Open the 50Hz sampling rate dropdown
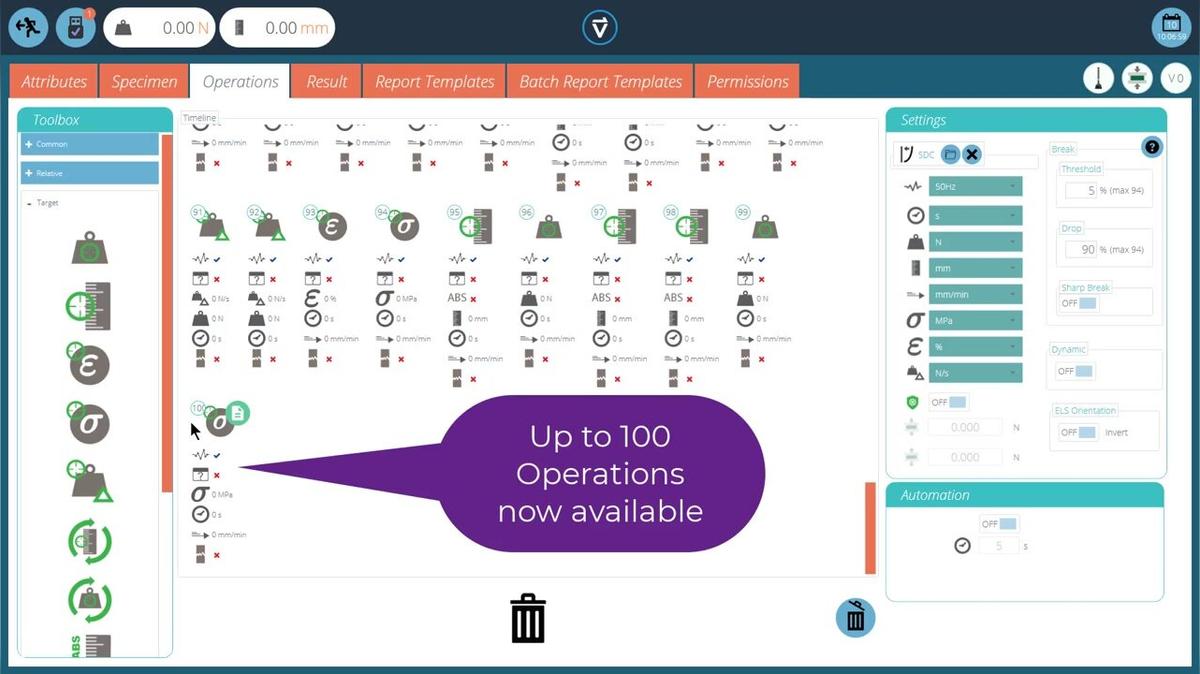The width and height of the screenshot is (1200, 674). point(975,187)
